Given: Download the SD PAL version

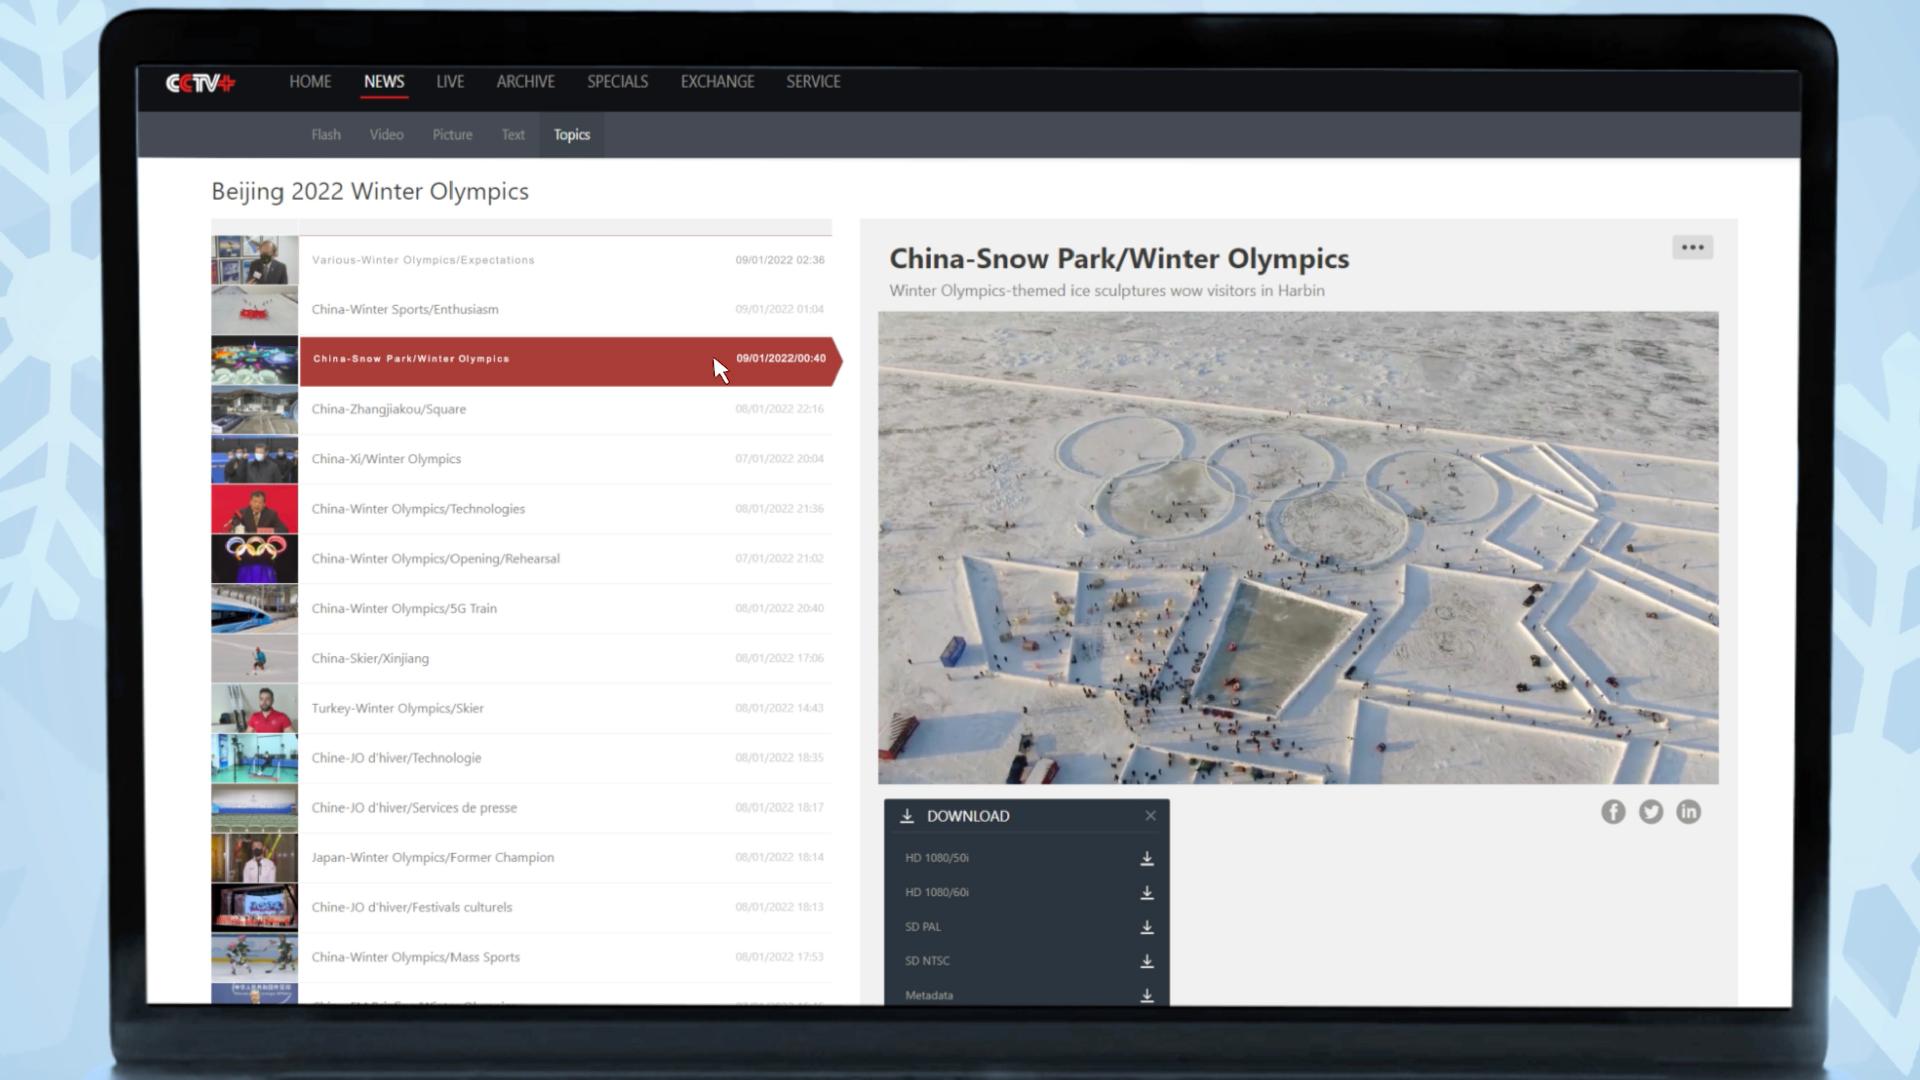Looking at the screenshot, I should point(1147,927).
